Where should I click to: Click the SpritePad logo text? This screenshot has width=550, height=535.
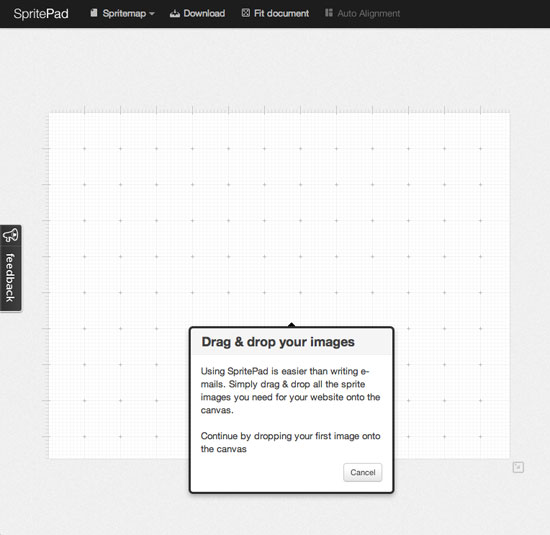click(x=41, y=14)
